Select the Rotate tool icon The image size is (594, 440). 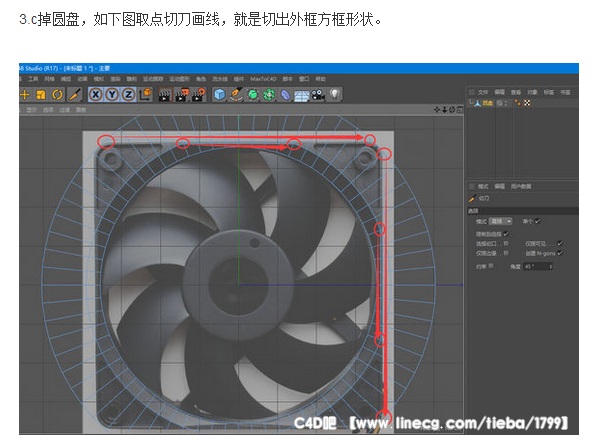58,94
